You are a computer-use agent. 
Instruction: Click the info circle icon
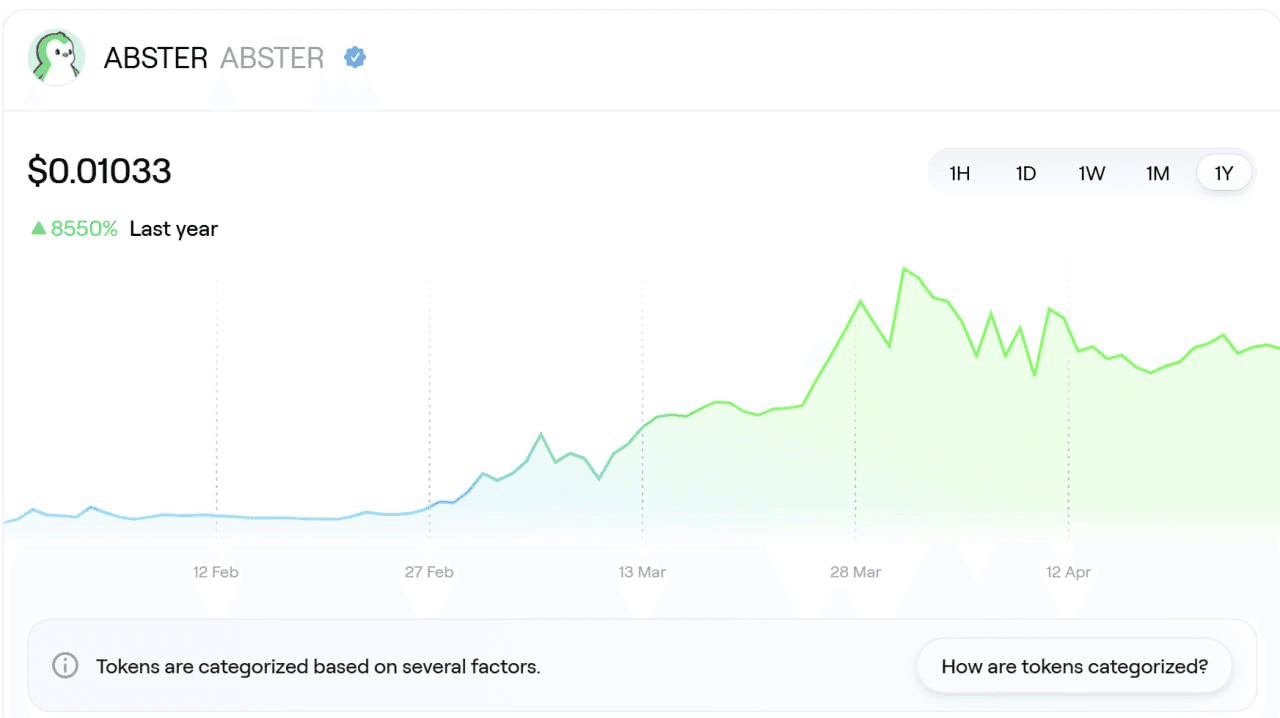[65, 666]
